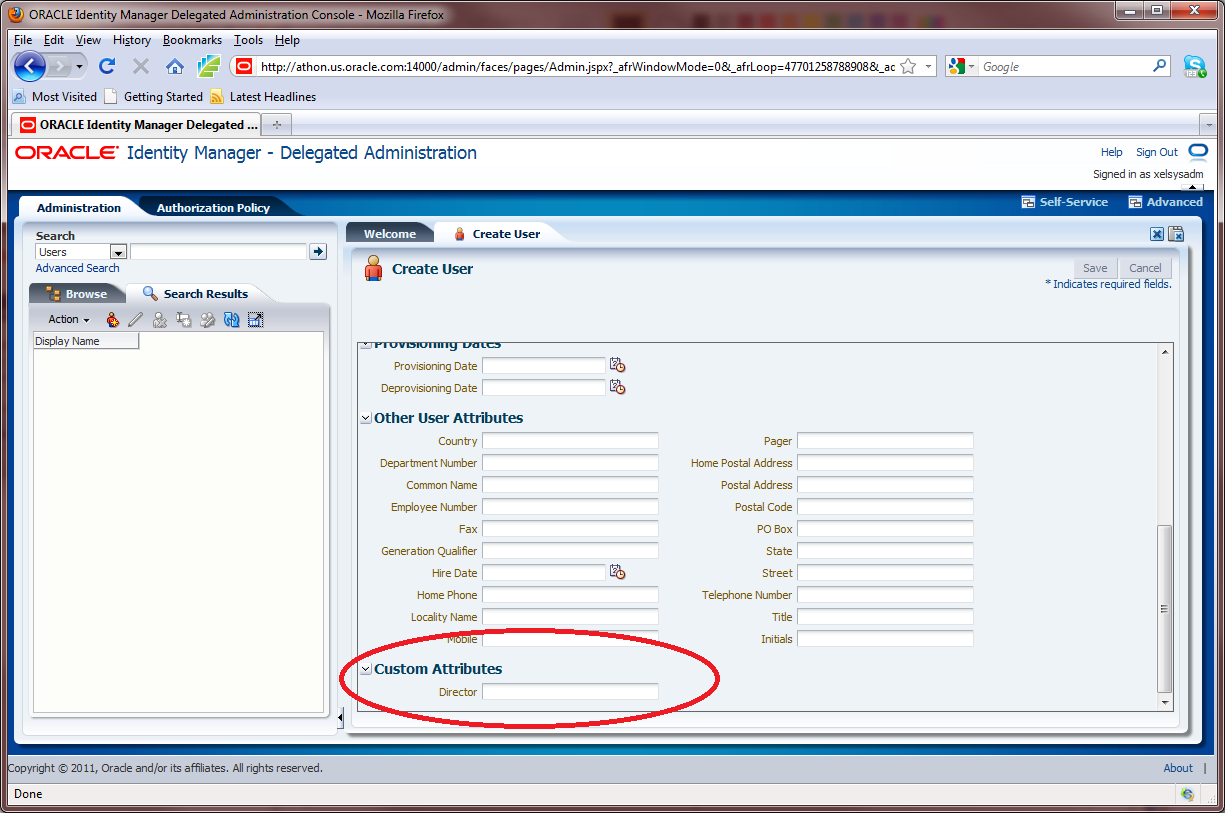The height and width of the screenshot is (813, 1225).
Task: Click the Save button
Action: (x=1095, y=267)
